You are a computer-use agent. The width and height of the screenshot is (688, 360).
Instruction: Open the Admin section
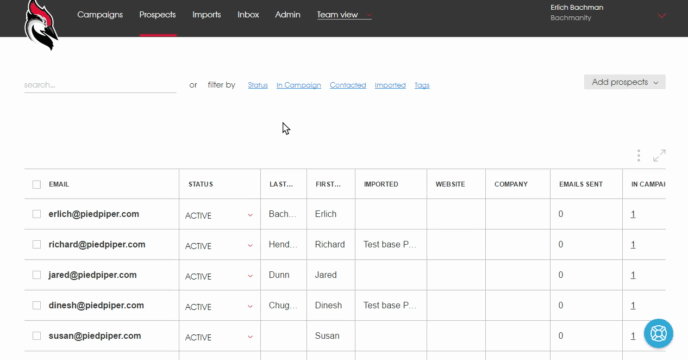point(287,14)
